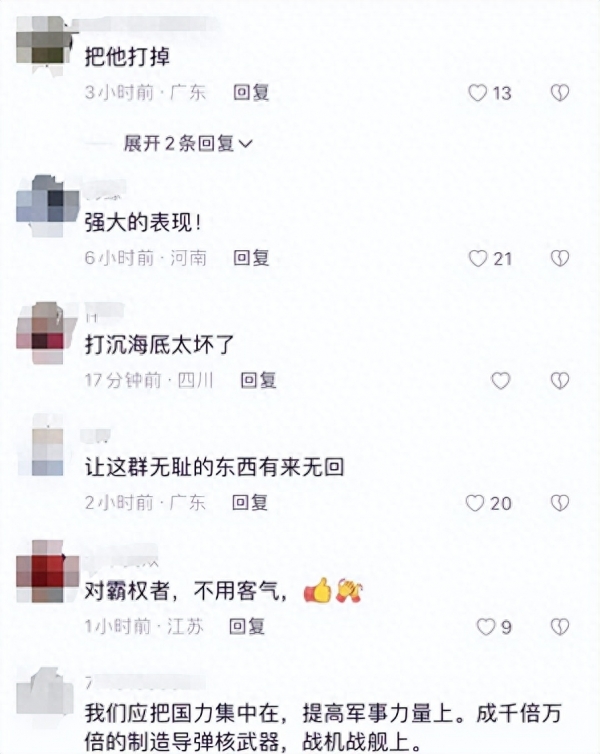Like the "让这群无耻的东西有来无回" comment
The image size is (600, 754).
pyautogui.click(x=475, y=503)
